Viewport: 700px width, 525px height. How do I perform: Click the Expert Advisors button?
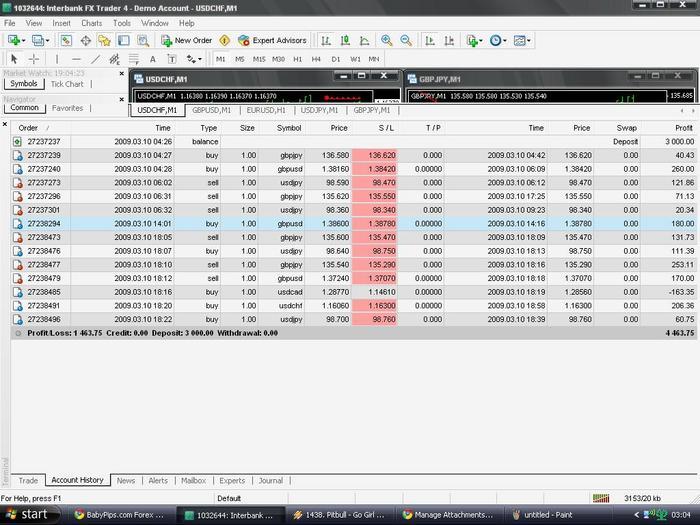[272, 41]
